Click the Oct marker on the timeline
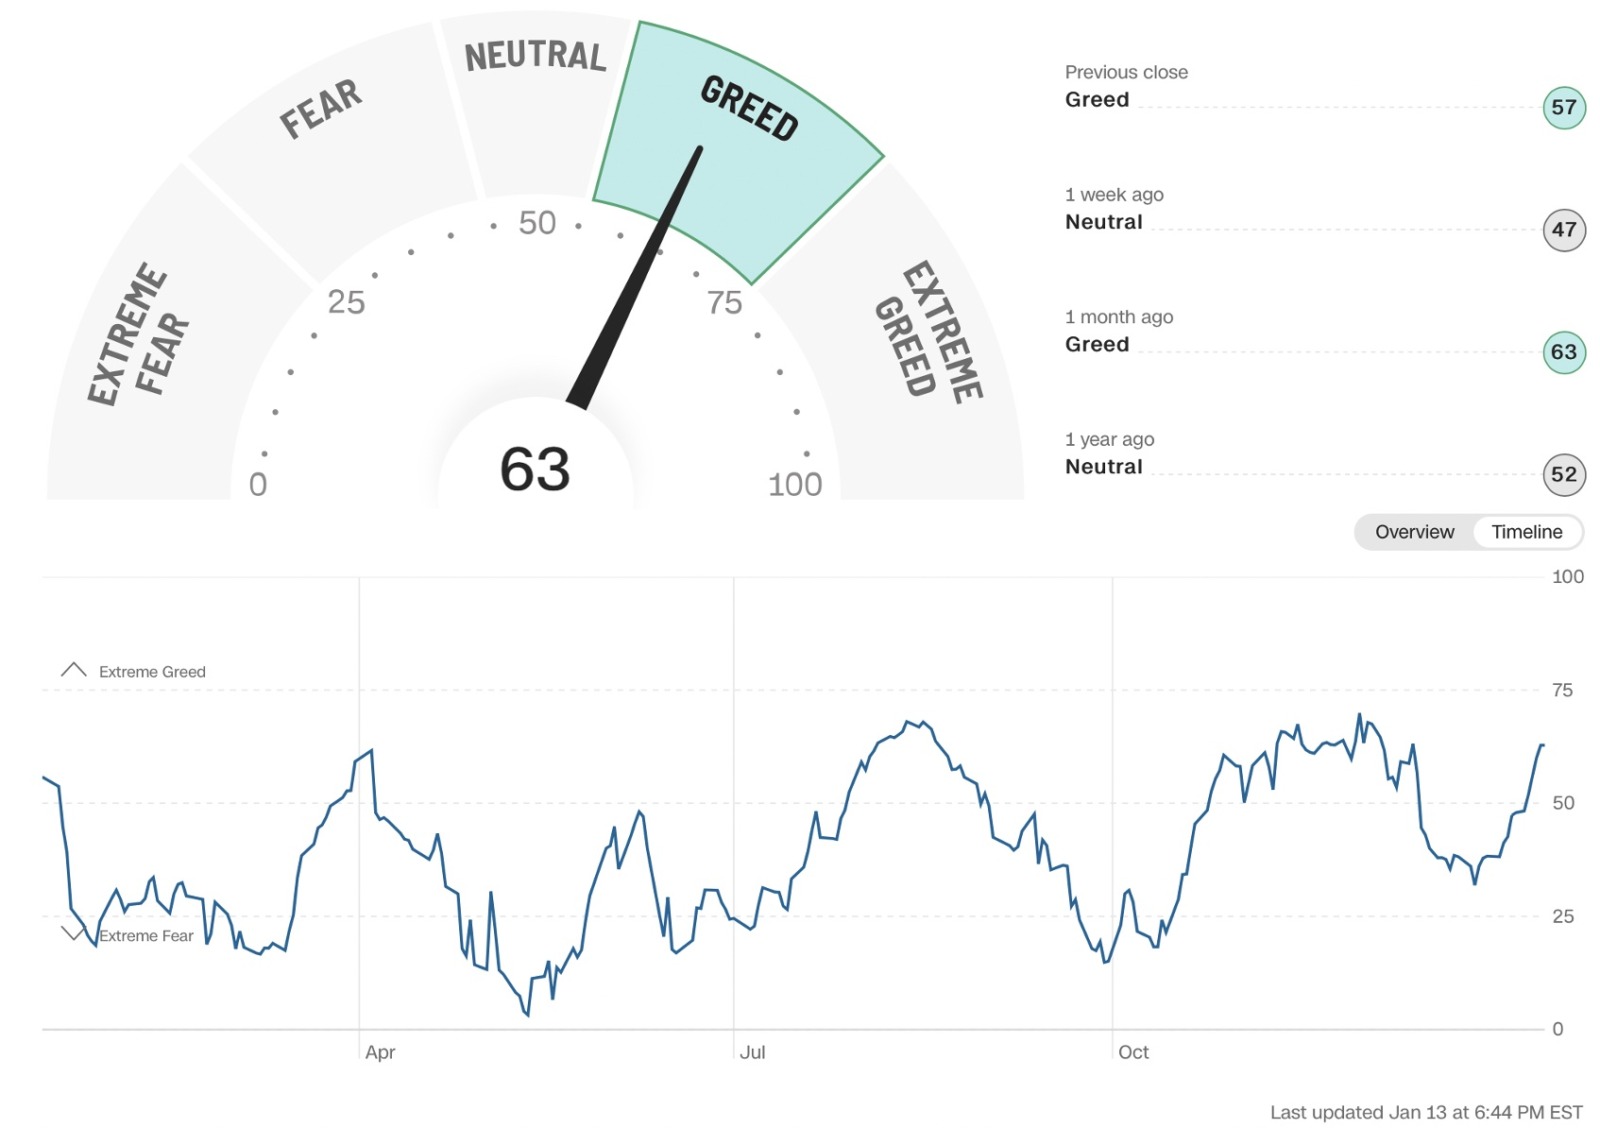The width and height of the screenshot is (1600, 1128). (1133, 1052)
